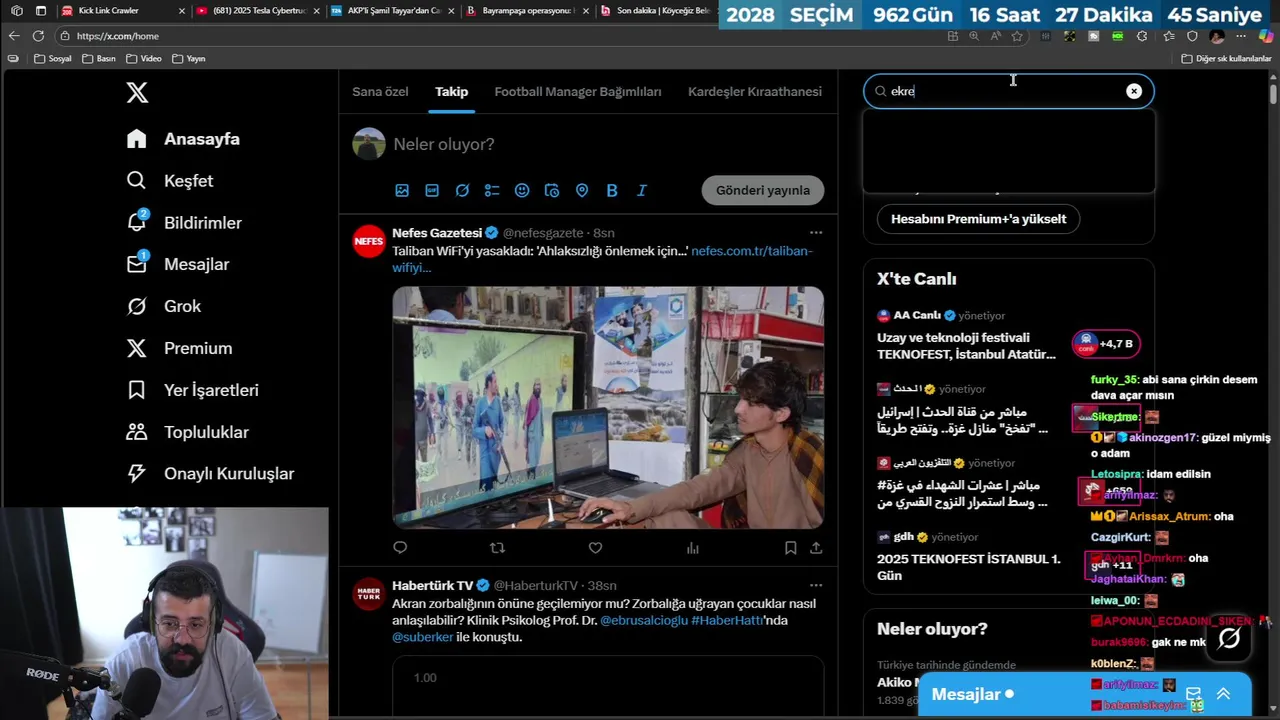Add a poll to the post
Screen dimensions: 1280x720
492,190
